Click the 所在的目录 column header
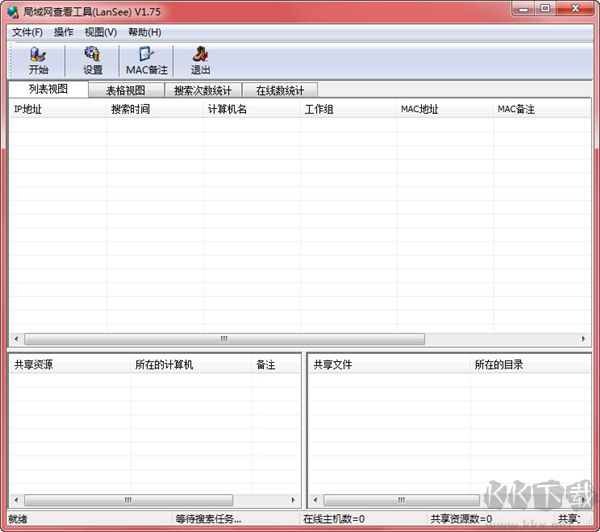Viewport: 600px width, 532px height. click(530, 365)
